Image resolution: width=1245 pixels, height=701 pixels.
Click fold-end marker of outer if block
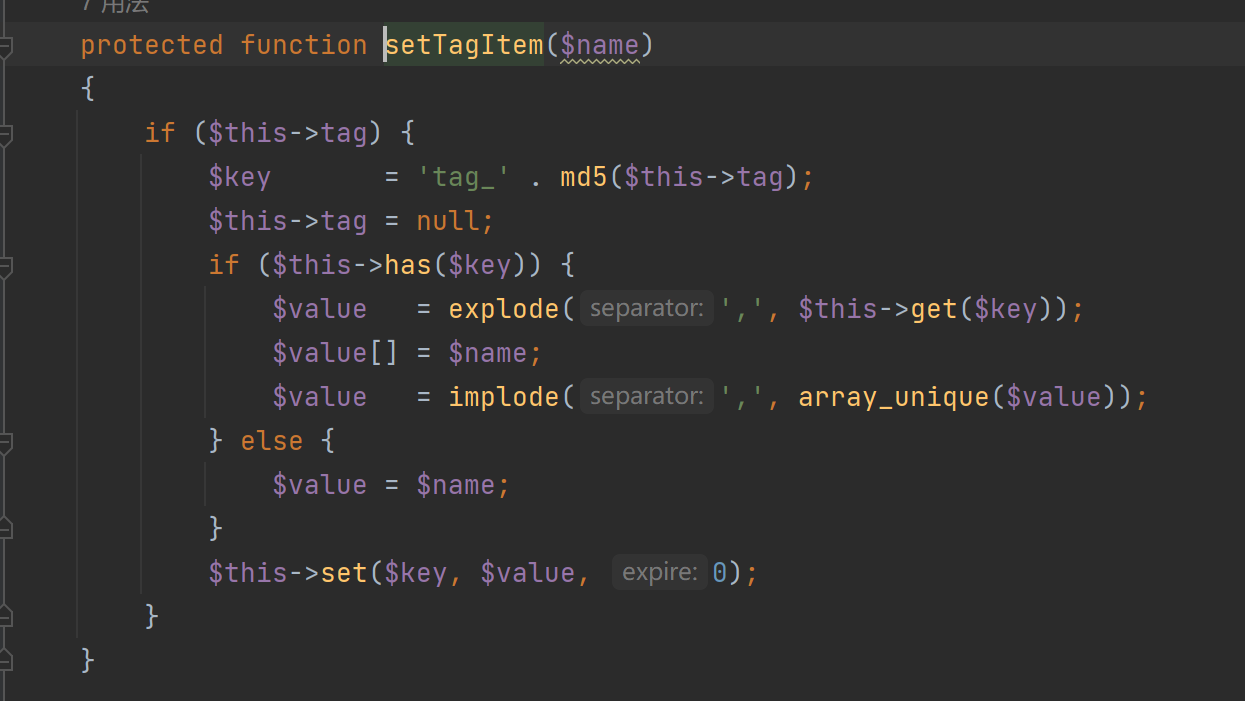click(5, 616)
